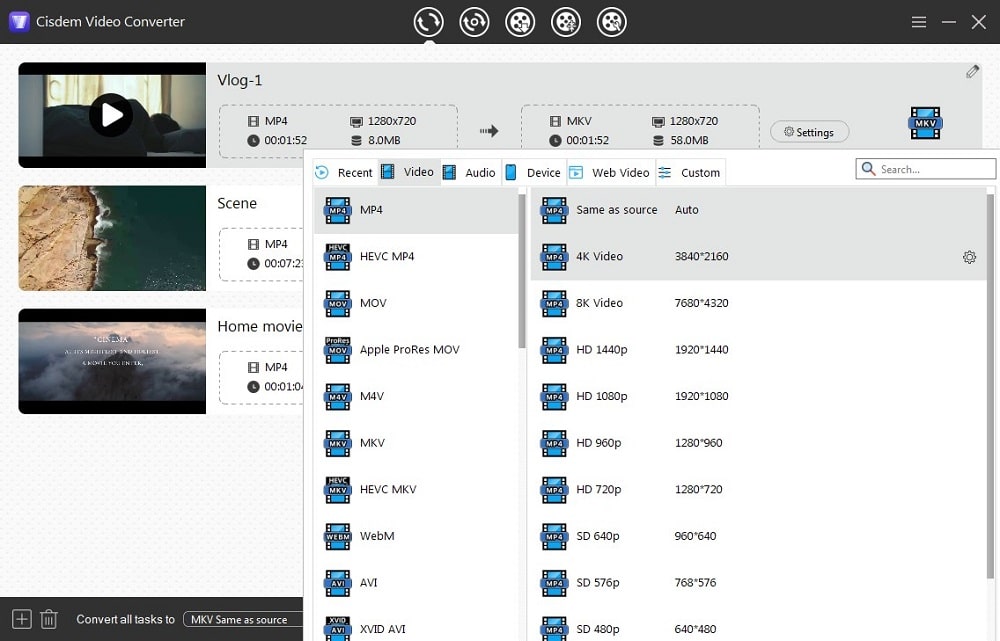Choose M4V format

click(415, 396)
